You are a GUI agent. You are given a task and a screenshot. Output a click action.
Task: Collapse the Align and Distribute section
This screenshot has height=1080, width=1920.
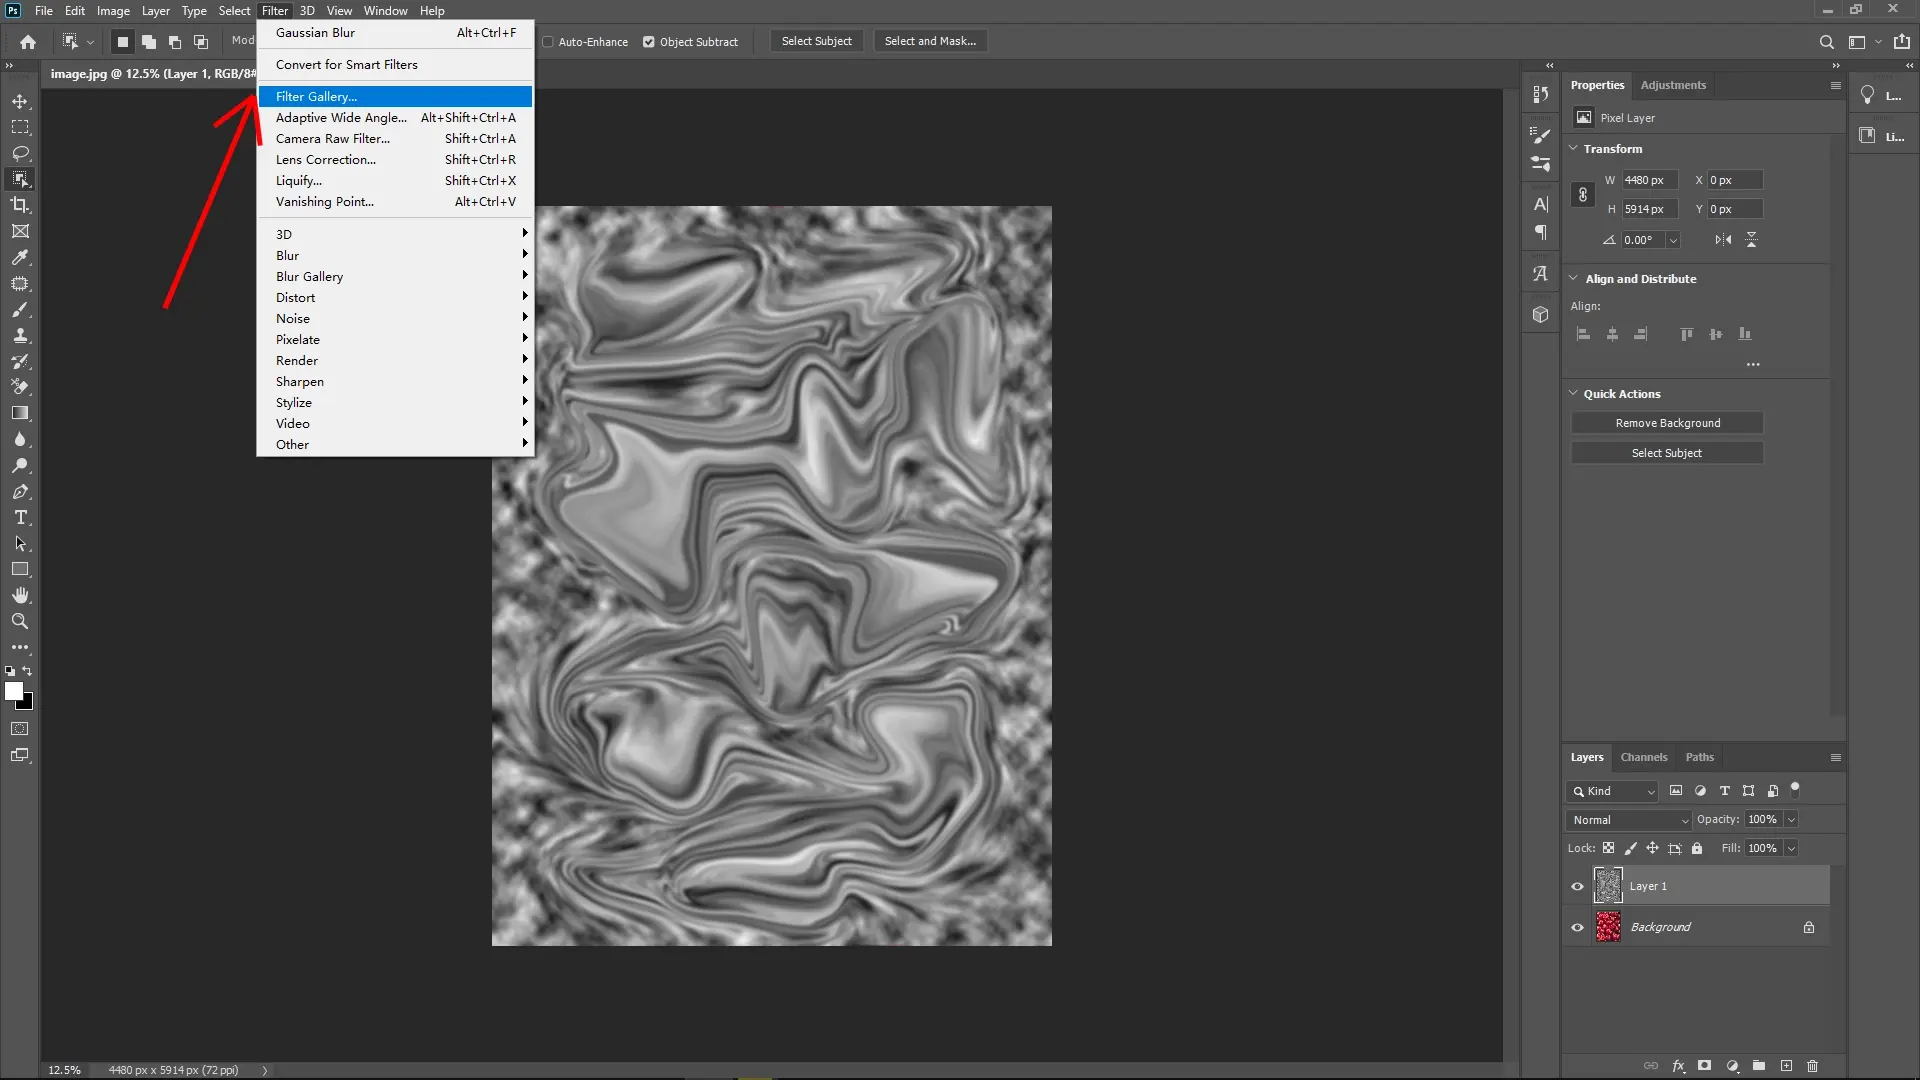1574,278
